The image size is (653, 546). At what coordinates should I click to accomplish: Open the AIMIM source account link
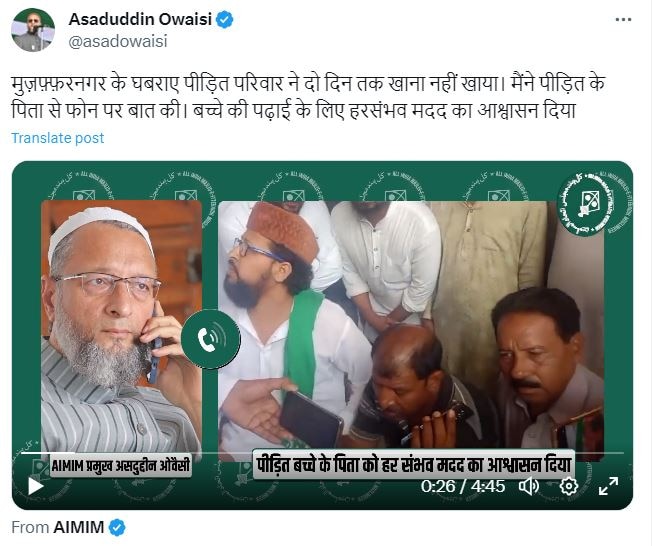[79, 528]
